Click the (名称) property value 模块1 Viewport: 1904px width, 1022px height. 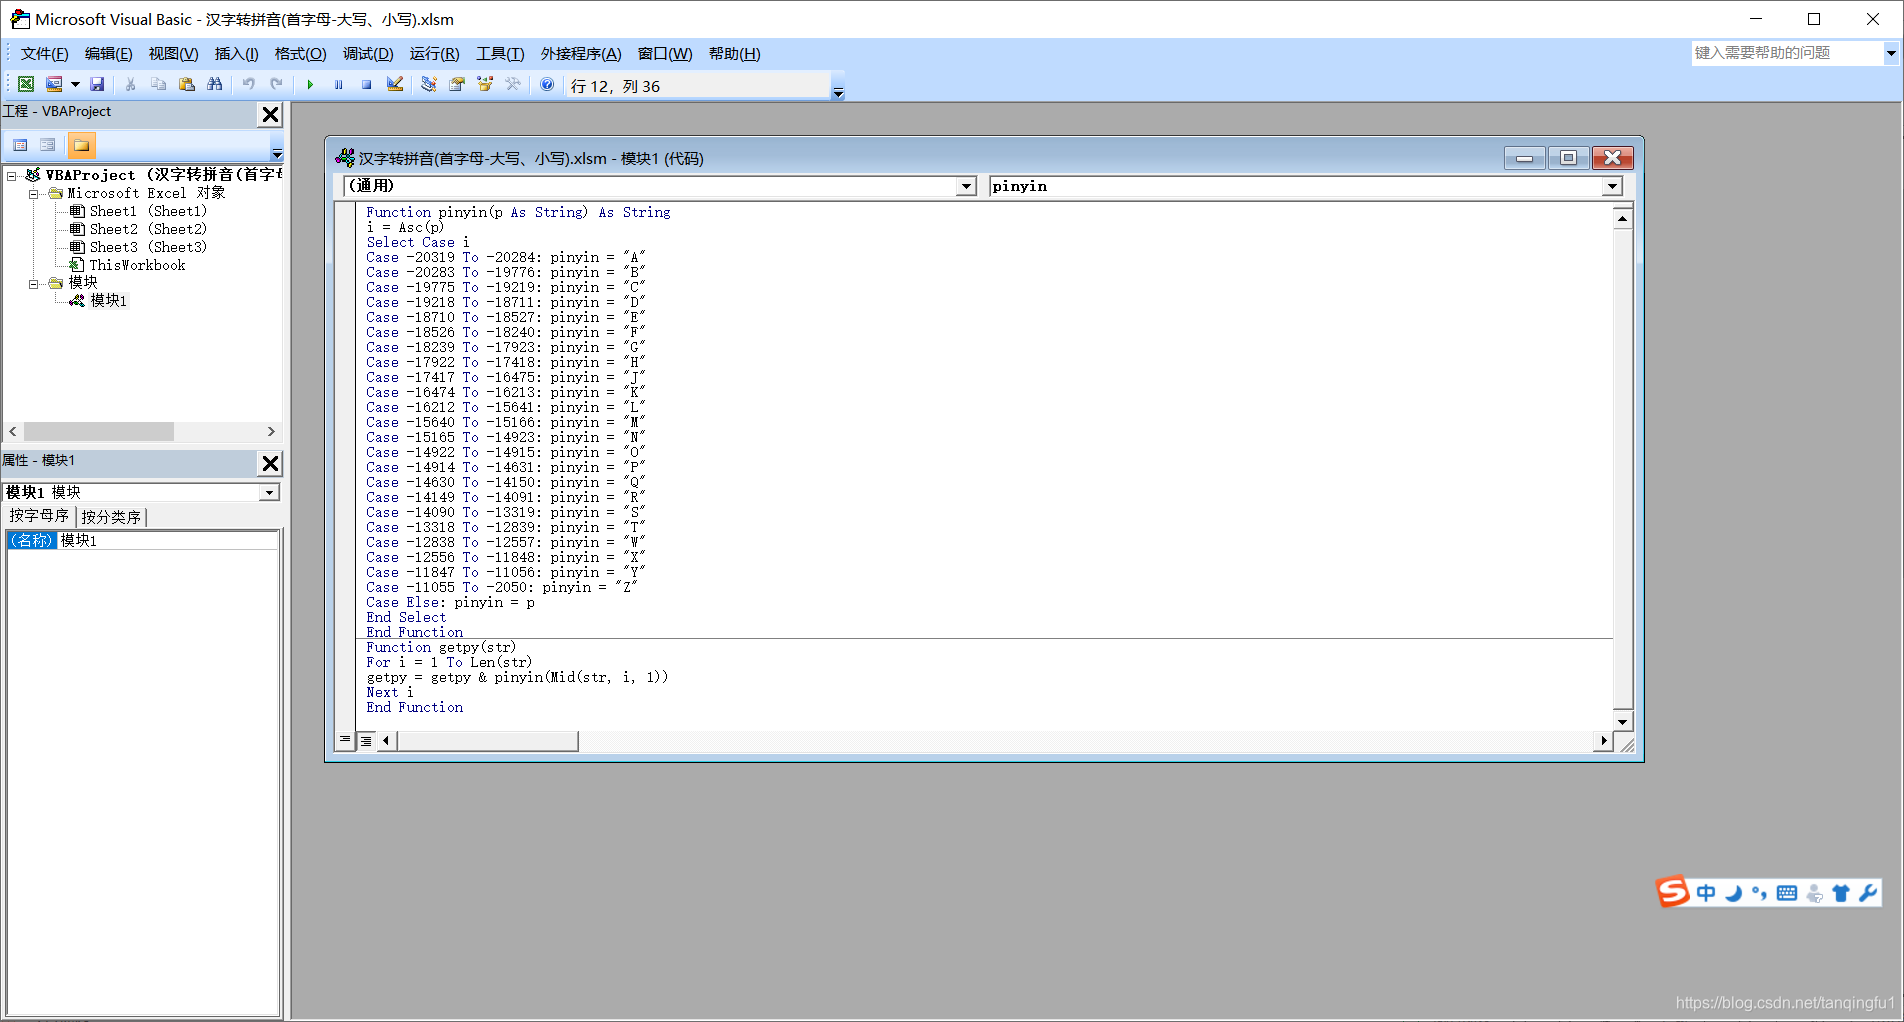pos(168,540)
